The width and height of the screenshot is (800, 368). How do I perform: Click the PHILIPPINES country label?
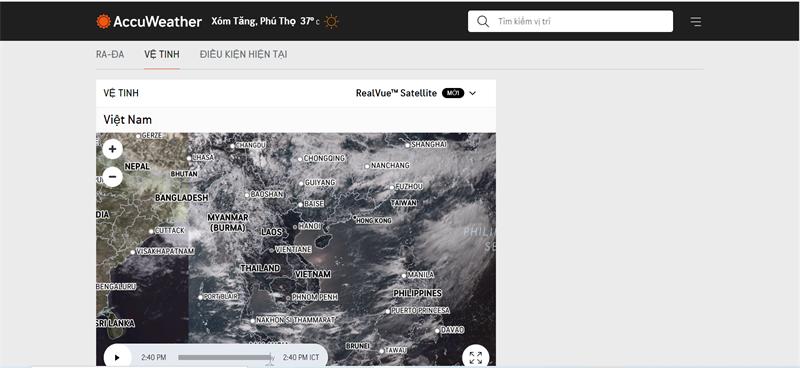tap(417, 293)
